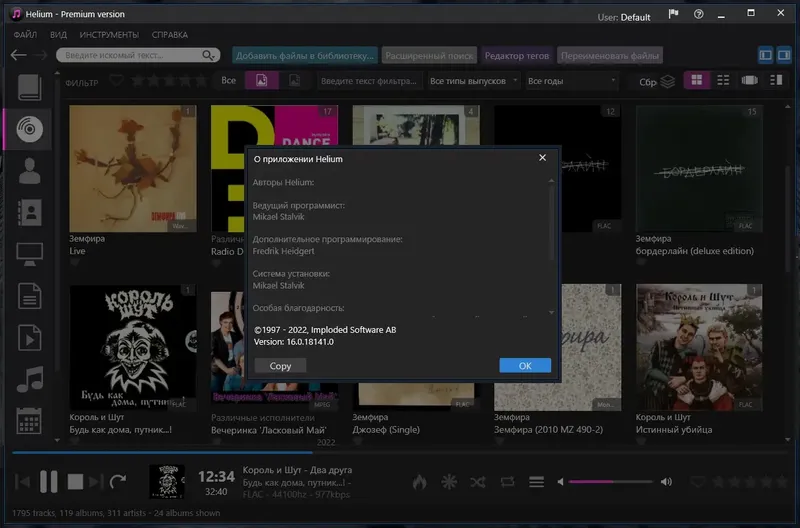Screen dimensions: 800x528
Task: Open the document list icon in sidebar
Action: [29, 296]
